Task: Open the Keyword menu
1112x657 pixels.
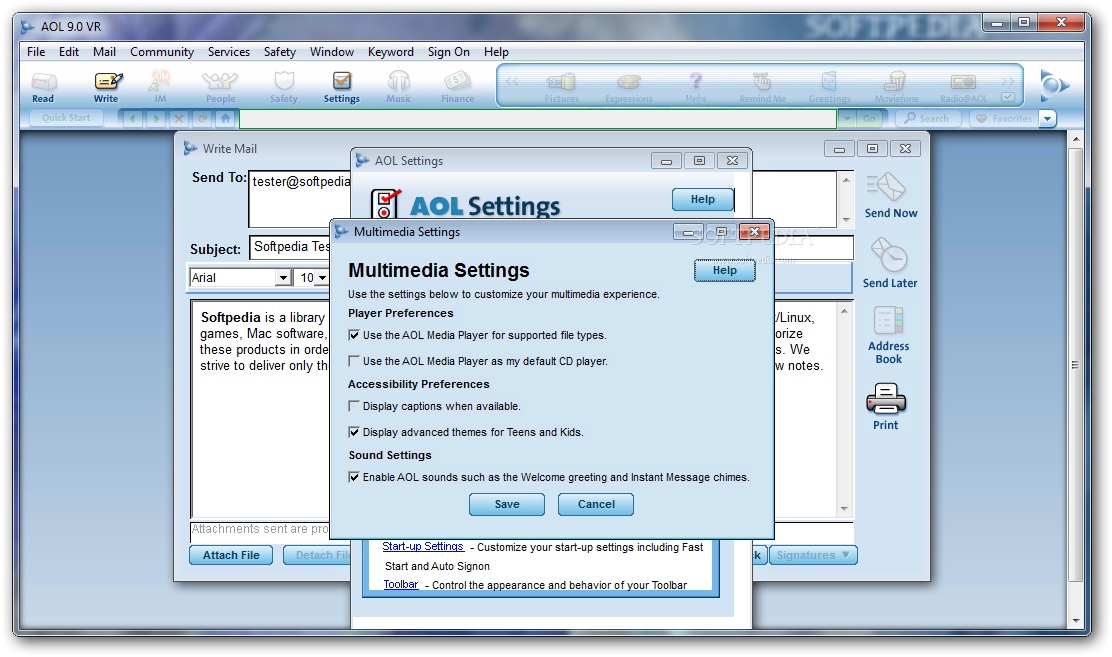Action: tap(391, 52)
